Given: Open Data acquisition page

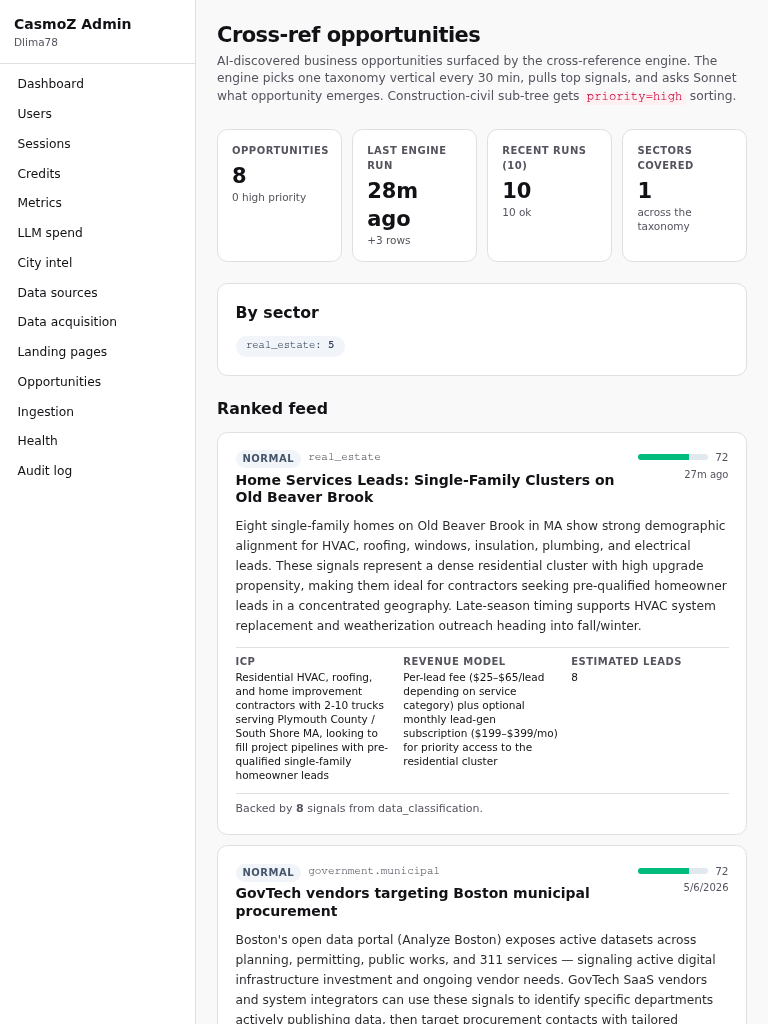Looking at the screenshot, I should 67,322.
